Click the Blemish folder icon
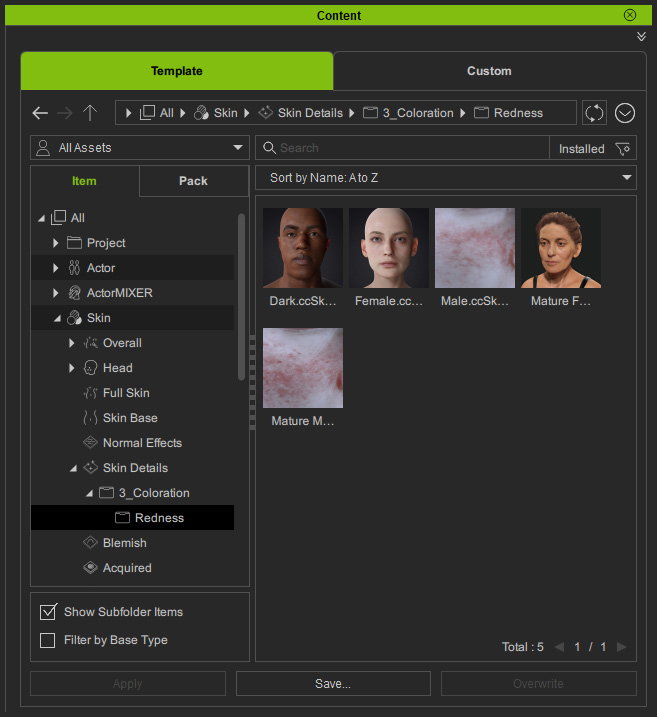The image size is (657, 717). click(x=90, y=543)
